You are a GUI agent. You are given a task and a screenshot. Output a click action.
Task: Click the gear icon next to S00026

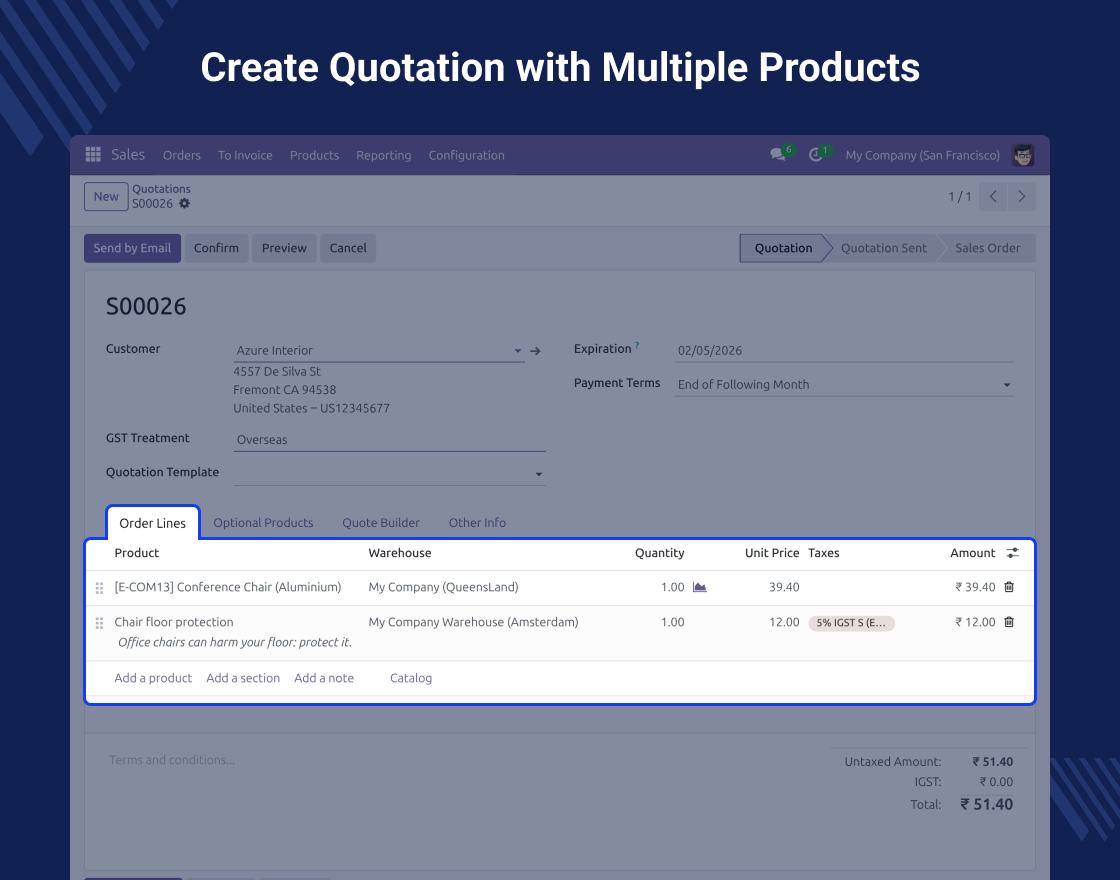[184, 204]
